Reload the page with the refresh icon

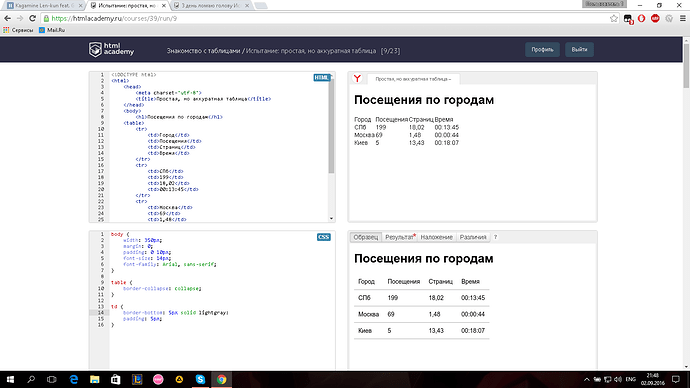[x=32, y=18]
